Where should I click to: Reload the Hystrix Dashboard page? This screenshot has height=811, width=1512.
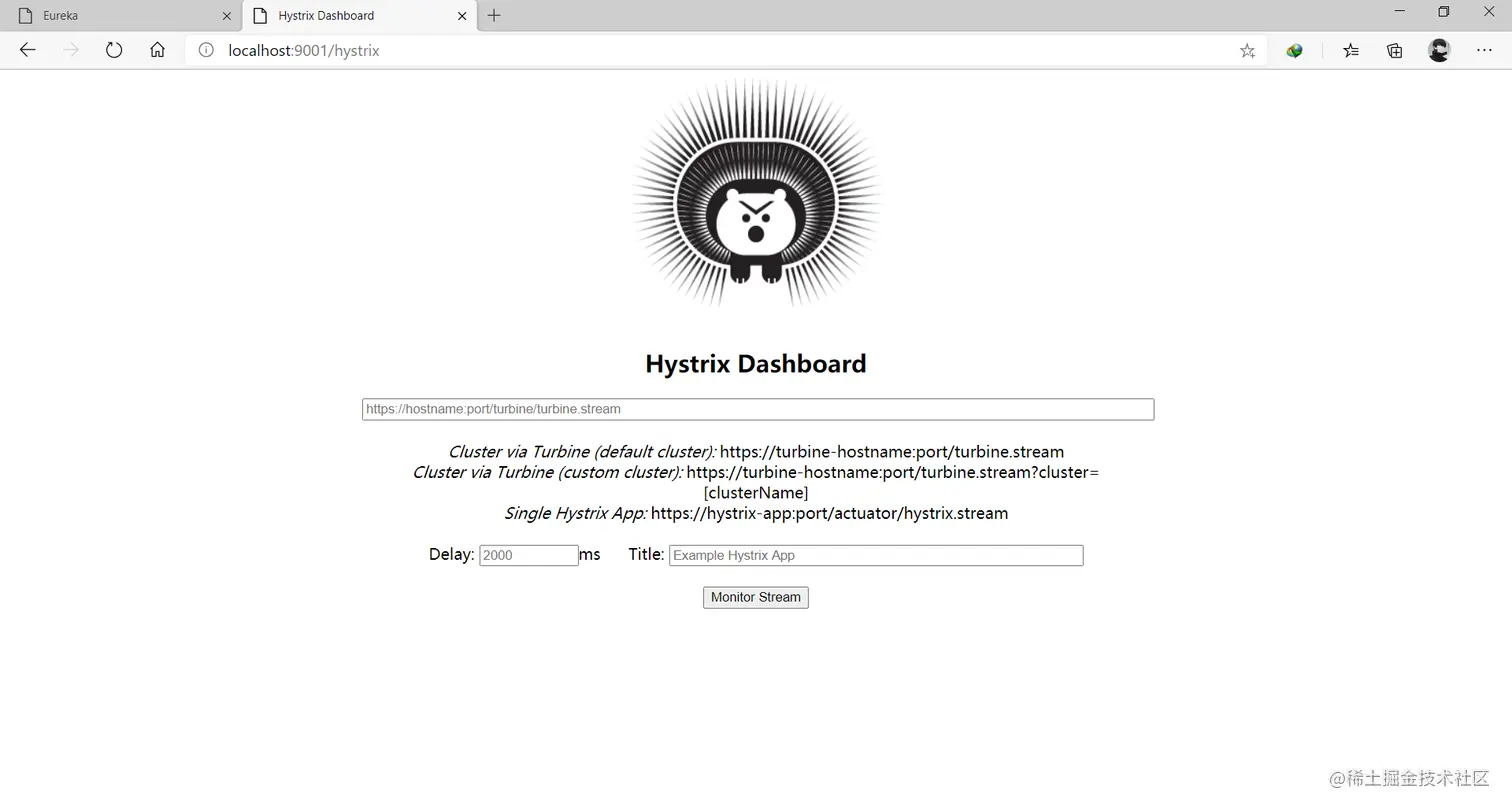pos(114,50)
